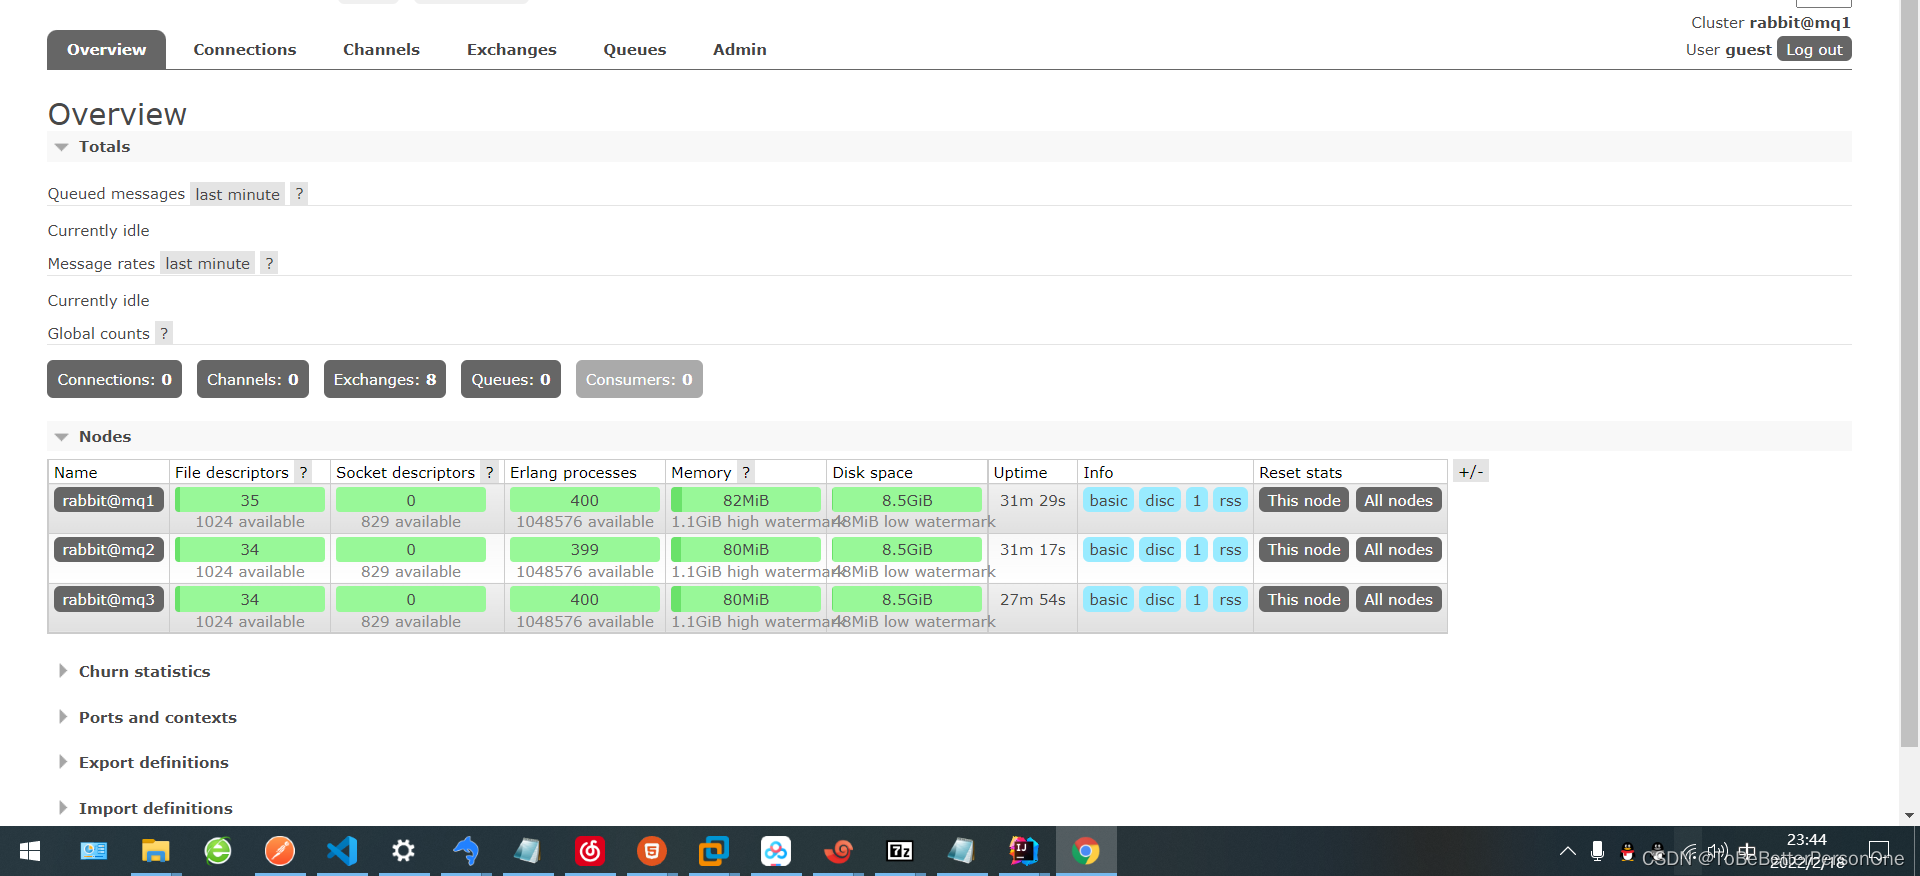Open help for the Memory column
1920x876 pixels.
pyautogui.click(x=746, y=472)
